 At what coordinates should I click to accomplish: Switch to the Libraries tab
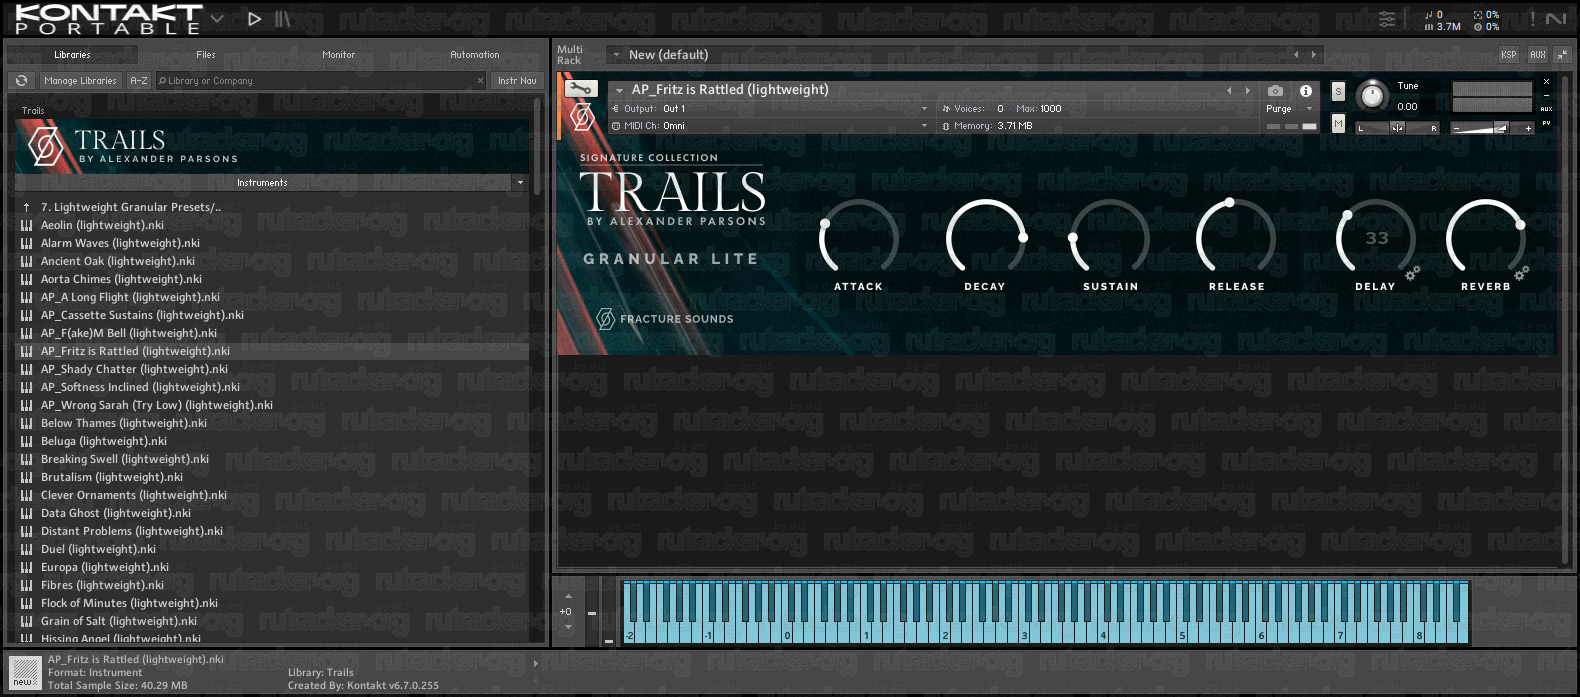72,55
